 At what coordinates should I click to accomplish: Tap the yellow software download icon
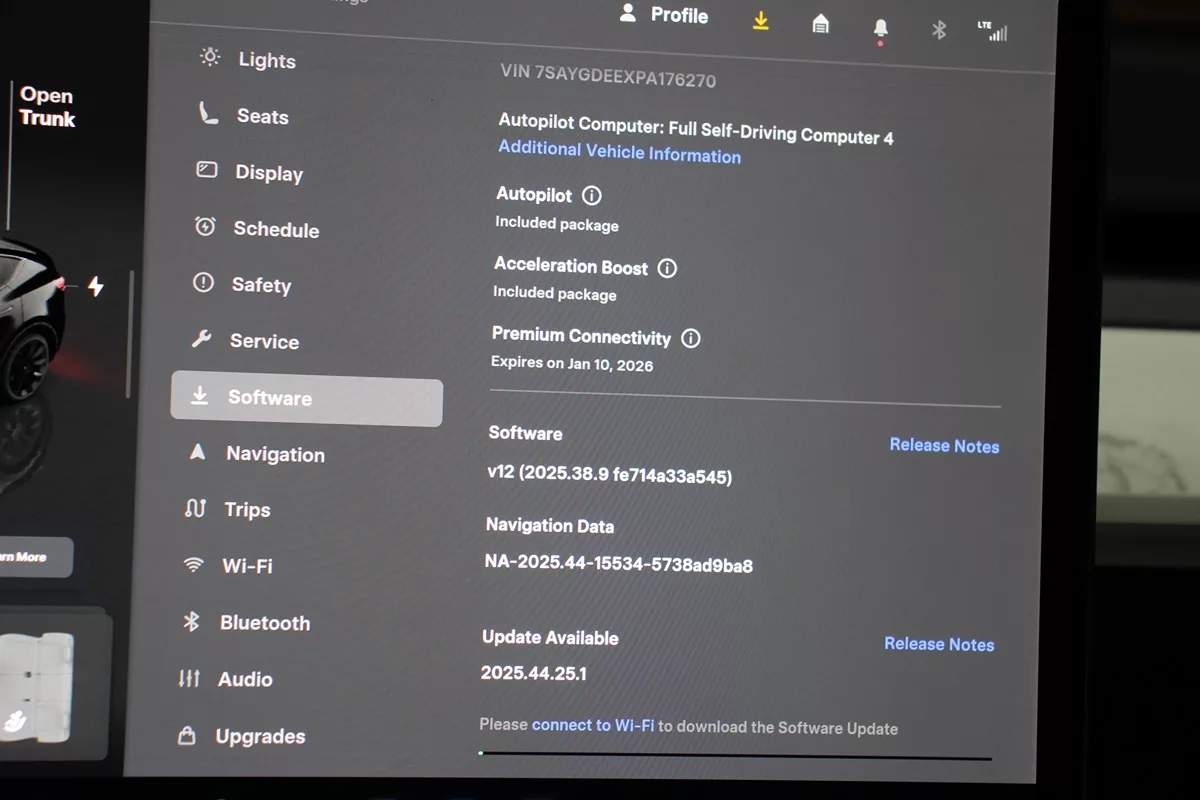coord(761,21)
